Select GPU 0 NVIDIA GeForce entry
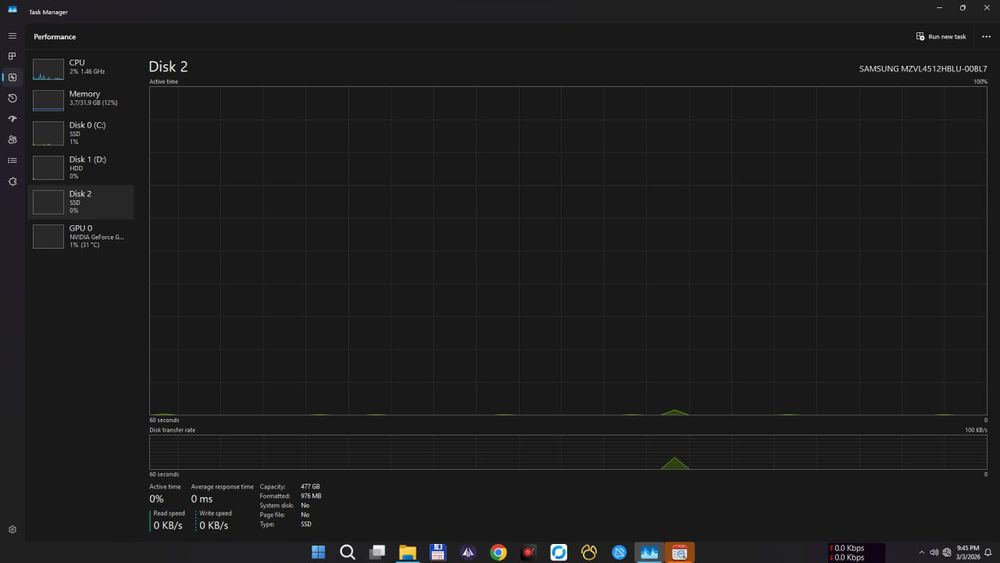1000x563 pixels. pos(81,236)
